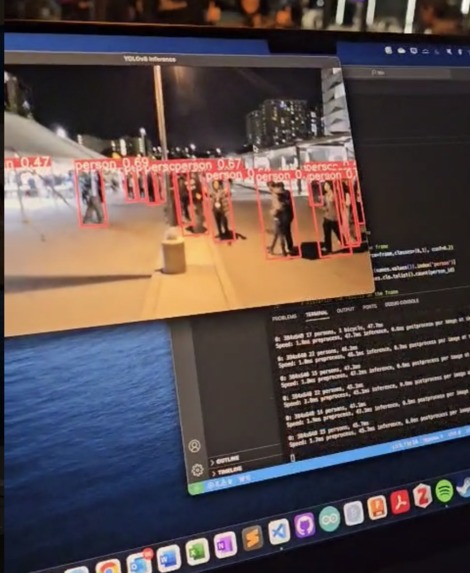The image size is (470, 573).
Task: Open Microsoft OneNote from the dock
Action: (x=224, y=546)
